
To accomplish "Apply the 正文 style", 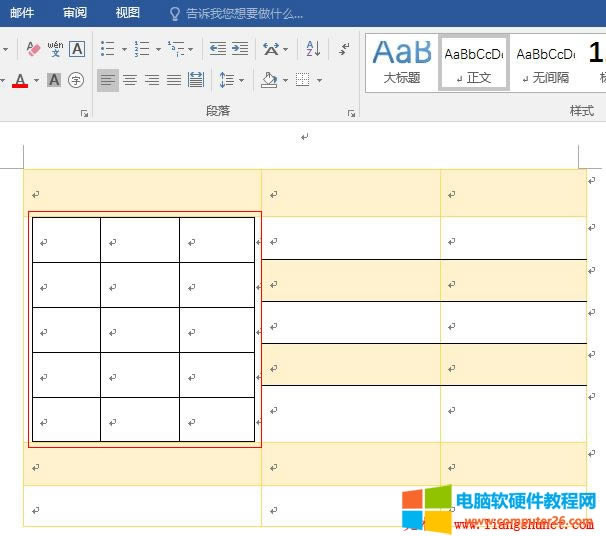I will pyautogui.click(x=474, y=63).
